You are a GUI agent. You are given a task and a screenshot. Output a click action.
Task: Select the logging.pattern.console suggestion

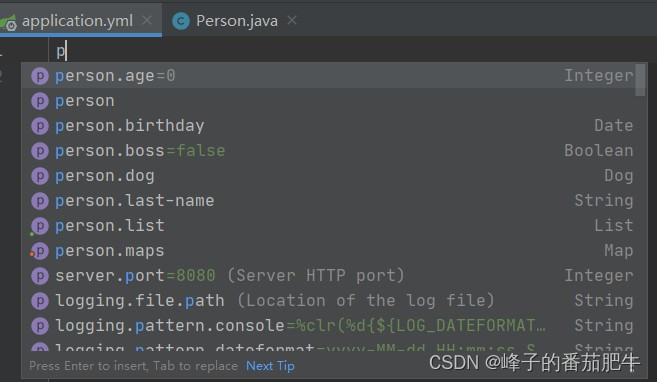coord(333,325)
